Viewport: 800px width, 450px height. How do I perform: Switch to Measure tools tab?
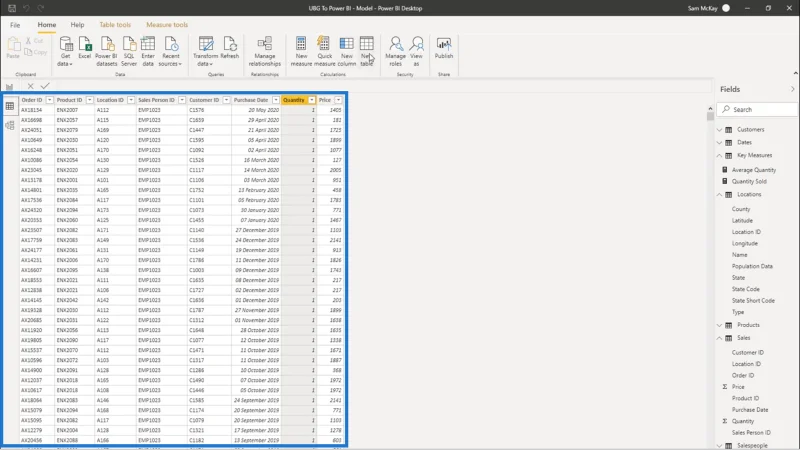pyautogui.click(x=167, y=24)
